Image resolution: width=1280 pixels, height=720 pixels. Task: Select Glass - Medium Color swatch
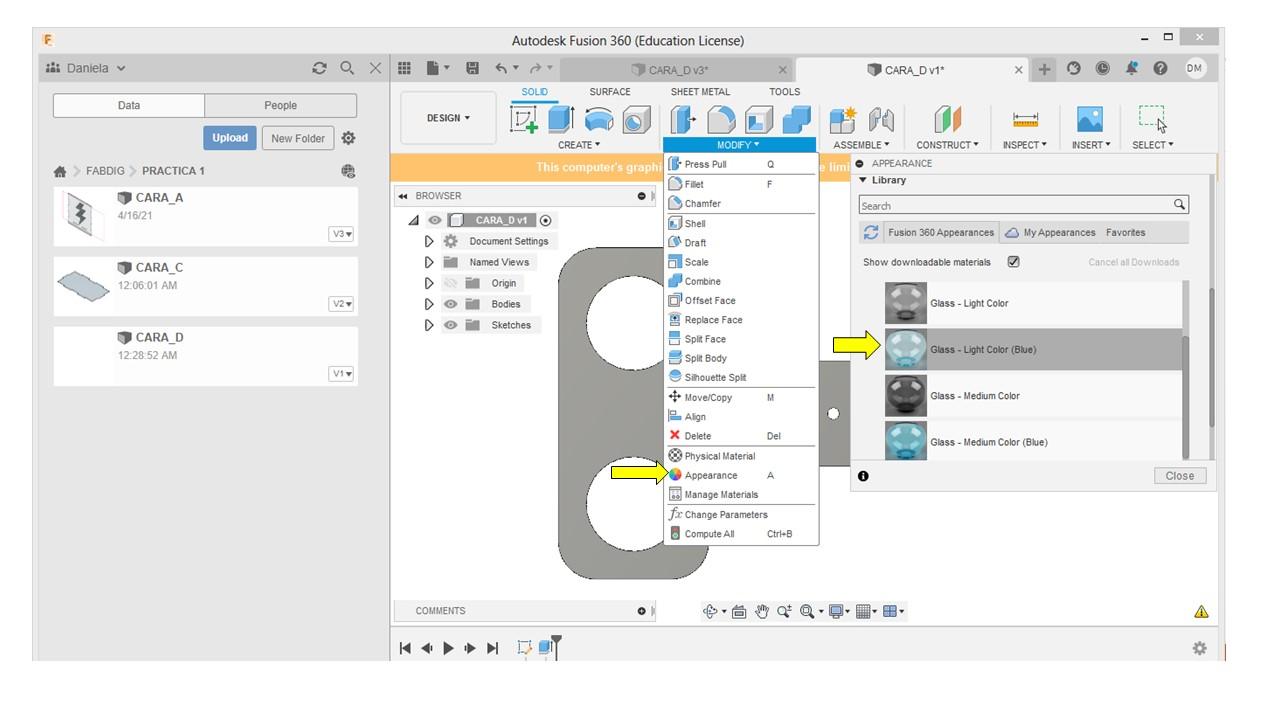pyautogui.click(x=906, y=396)
